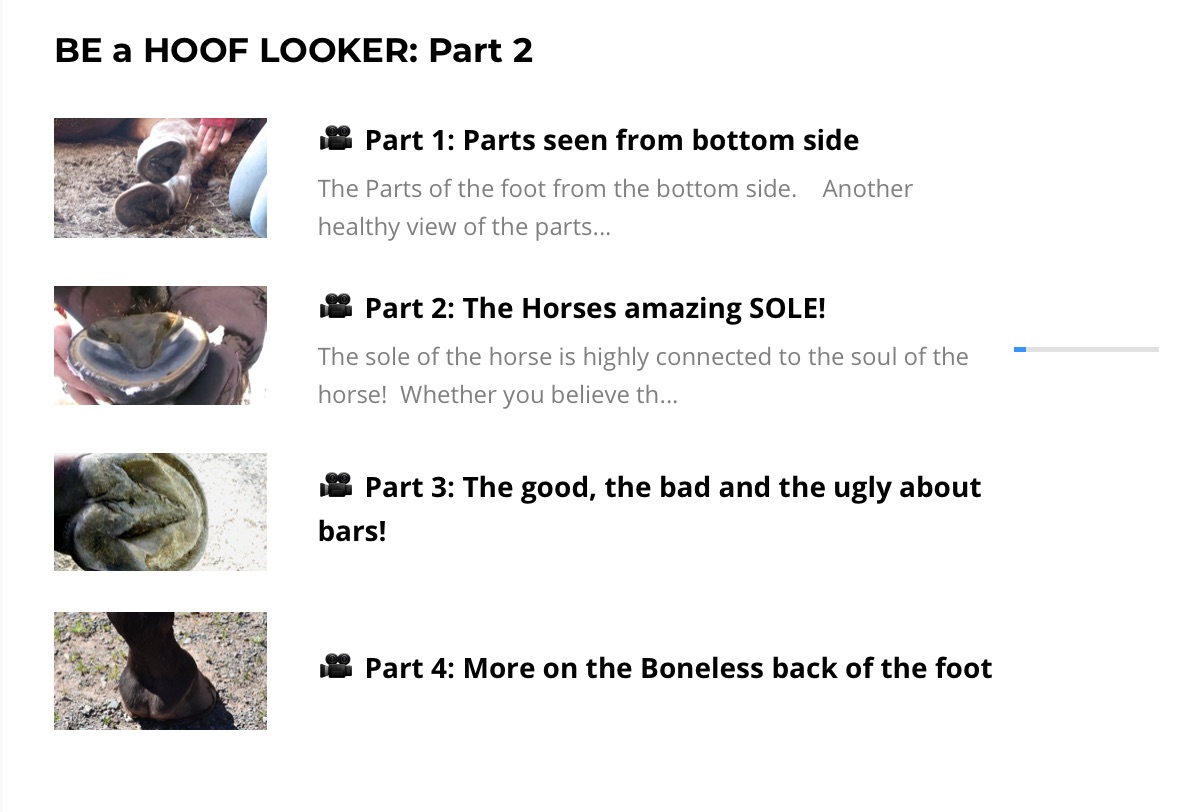Click the Part 2 description about the sole
The height and width of the screenshot is (812, 1202).
[x=643, y=376]
